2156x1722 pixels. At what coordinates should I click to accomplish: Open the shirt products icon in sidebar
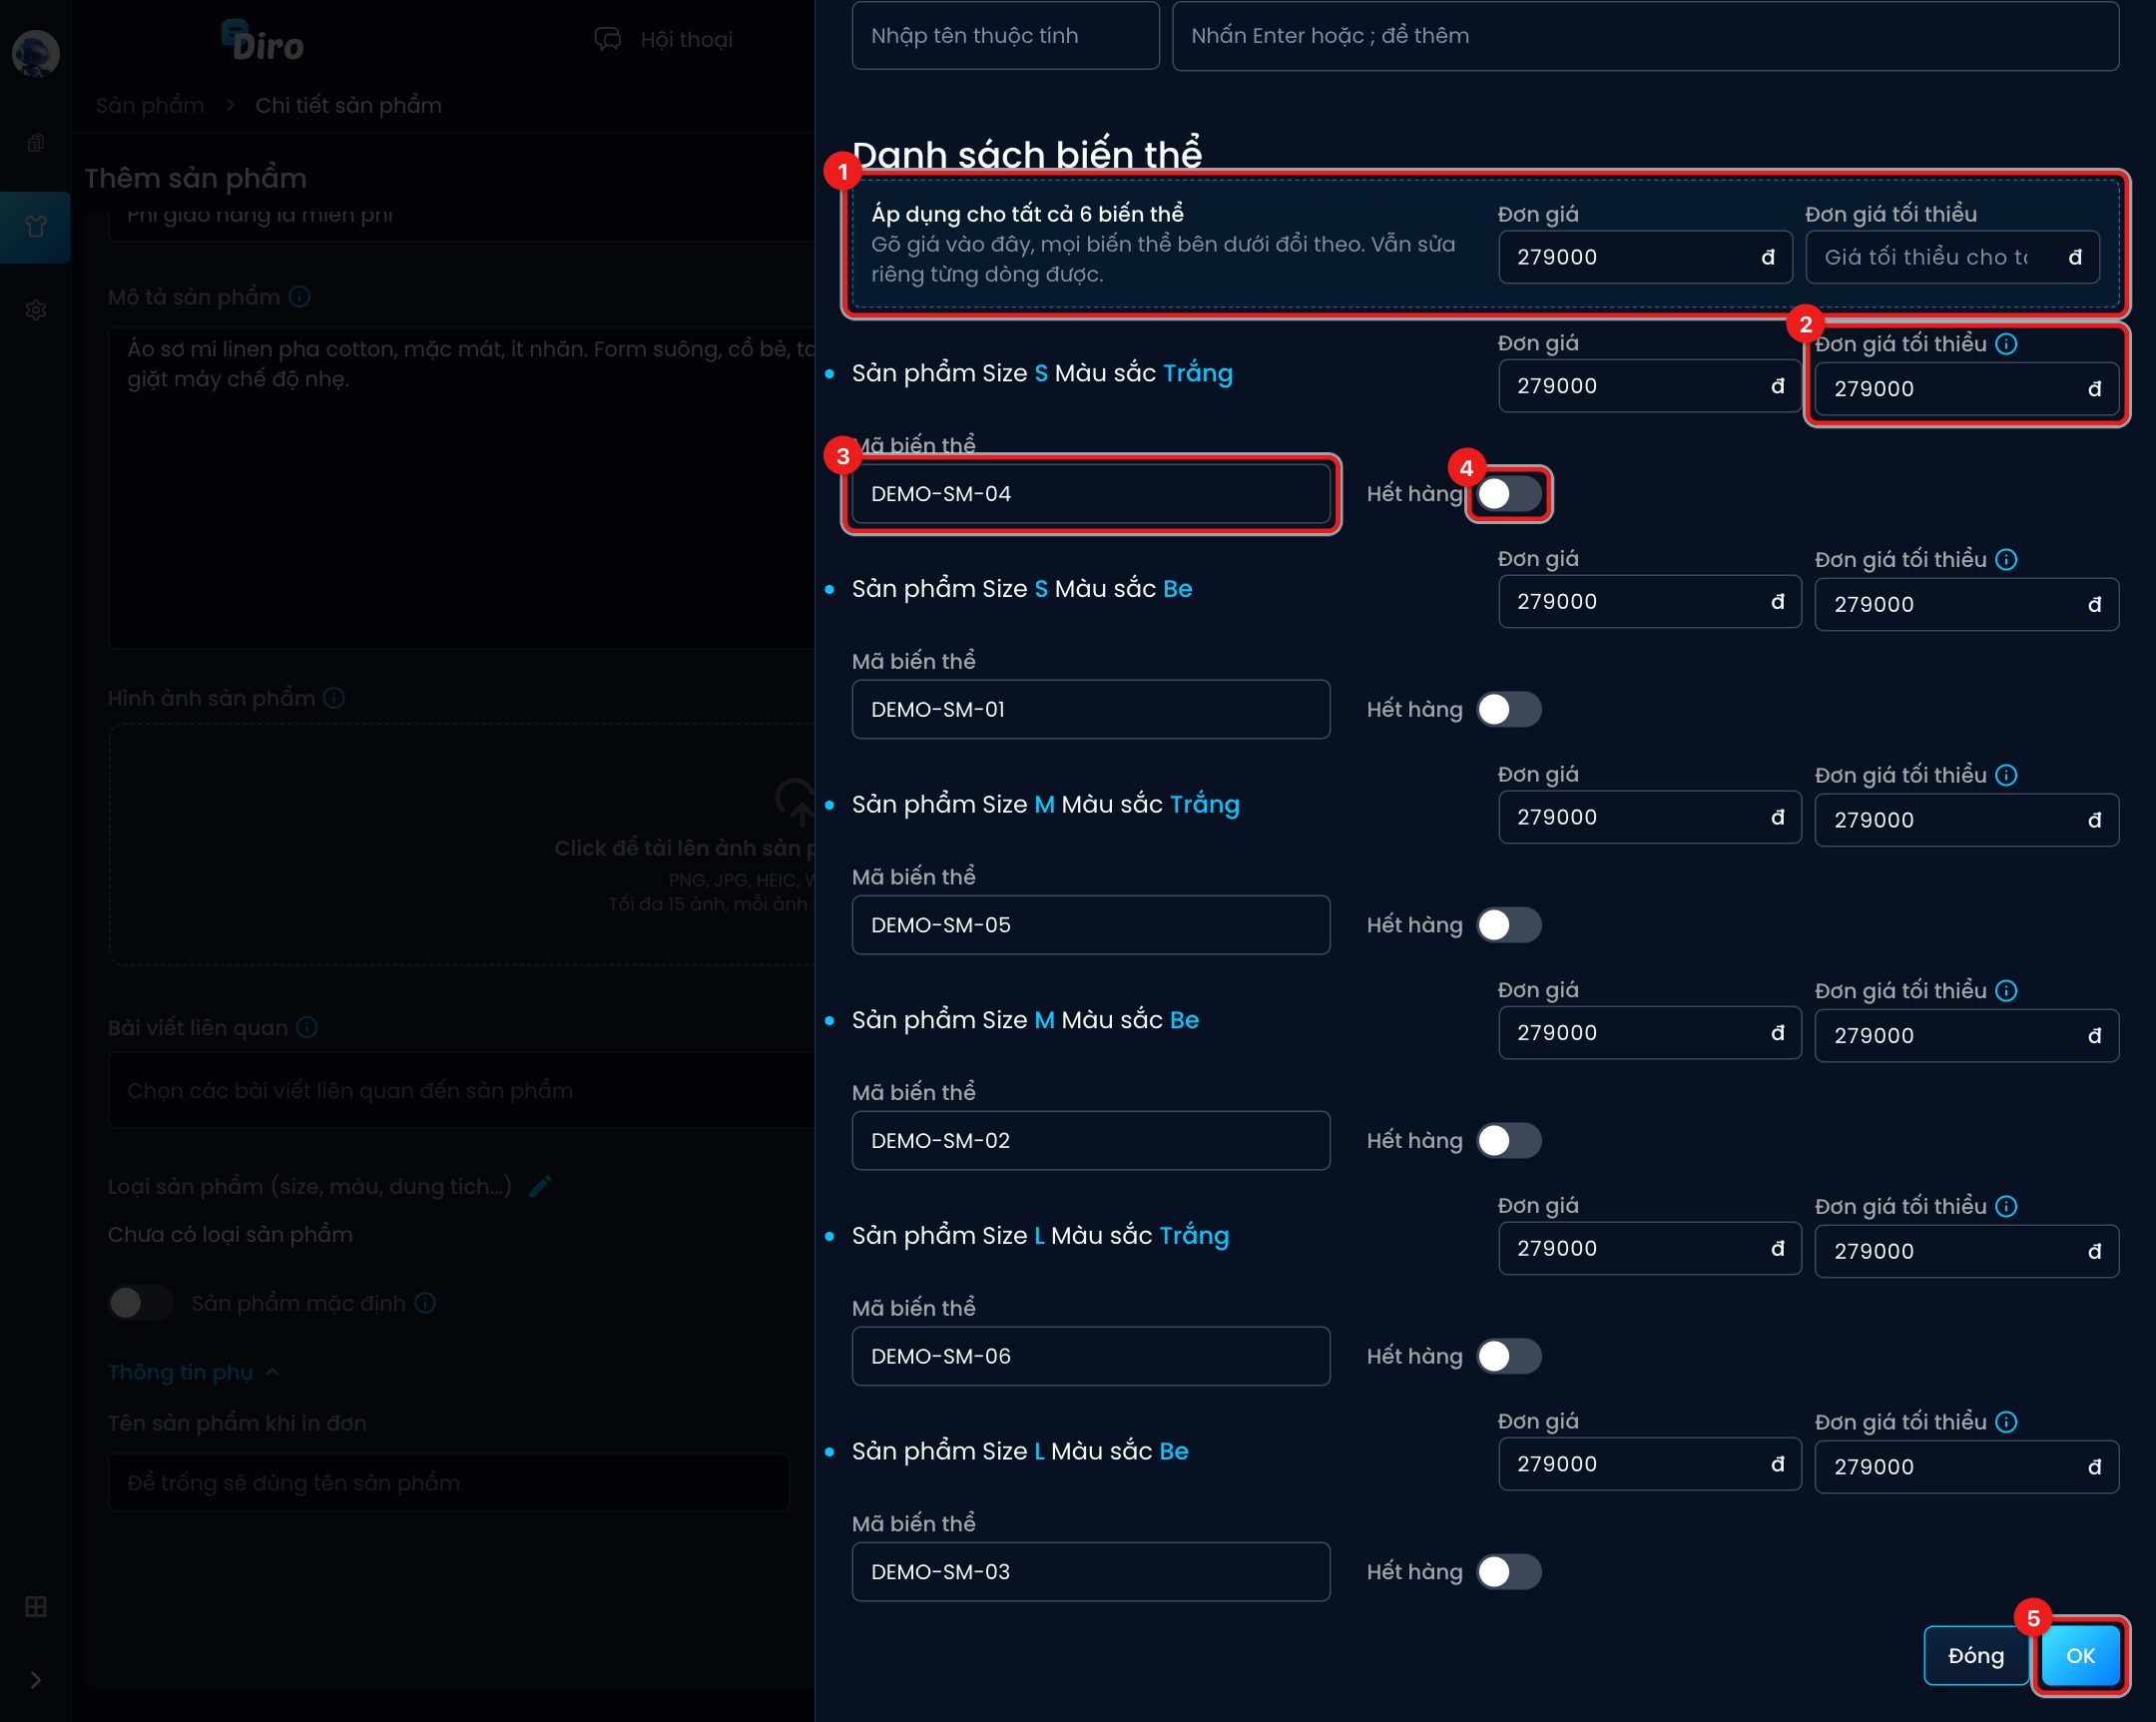click(x=36, y=227)
